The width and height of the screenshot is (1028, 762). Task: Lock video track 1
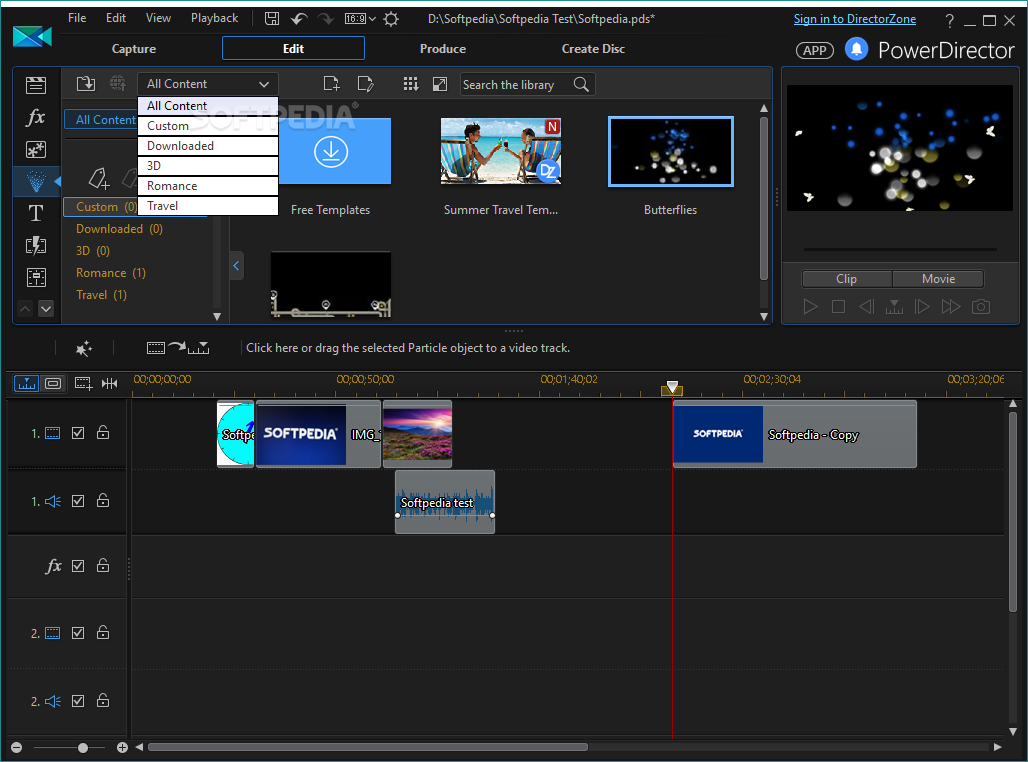click(103, 432)
